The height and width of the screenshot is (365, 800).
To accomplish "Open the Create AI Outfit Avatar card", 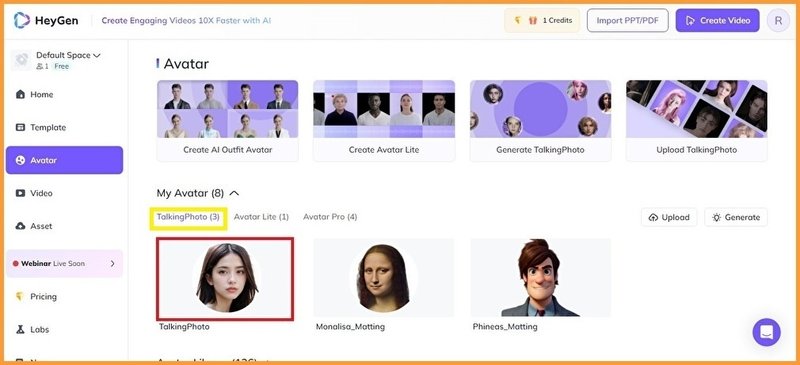I will [228, 120].
